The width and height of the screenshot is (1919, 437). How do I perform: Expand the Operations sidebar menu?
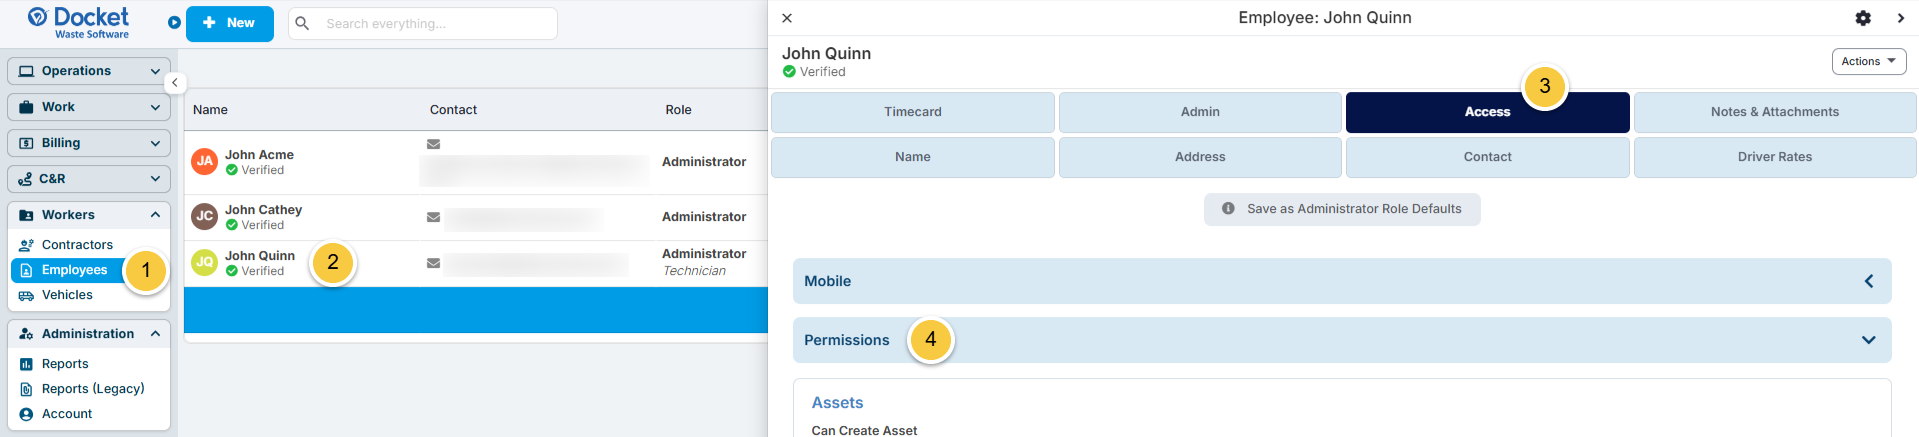point(89,71)
